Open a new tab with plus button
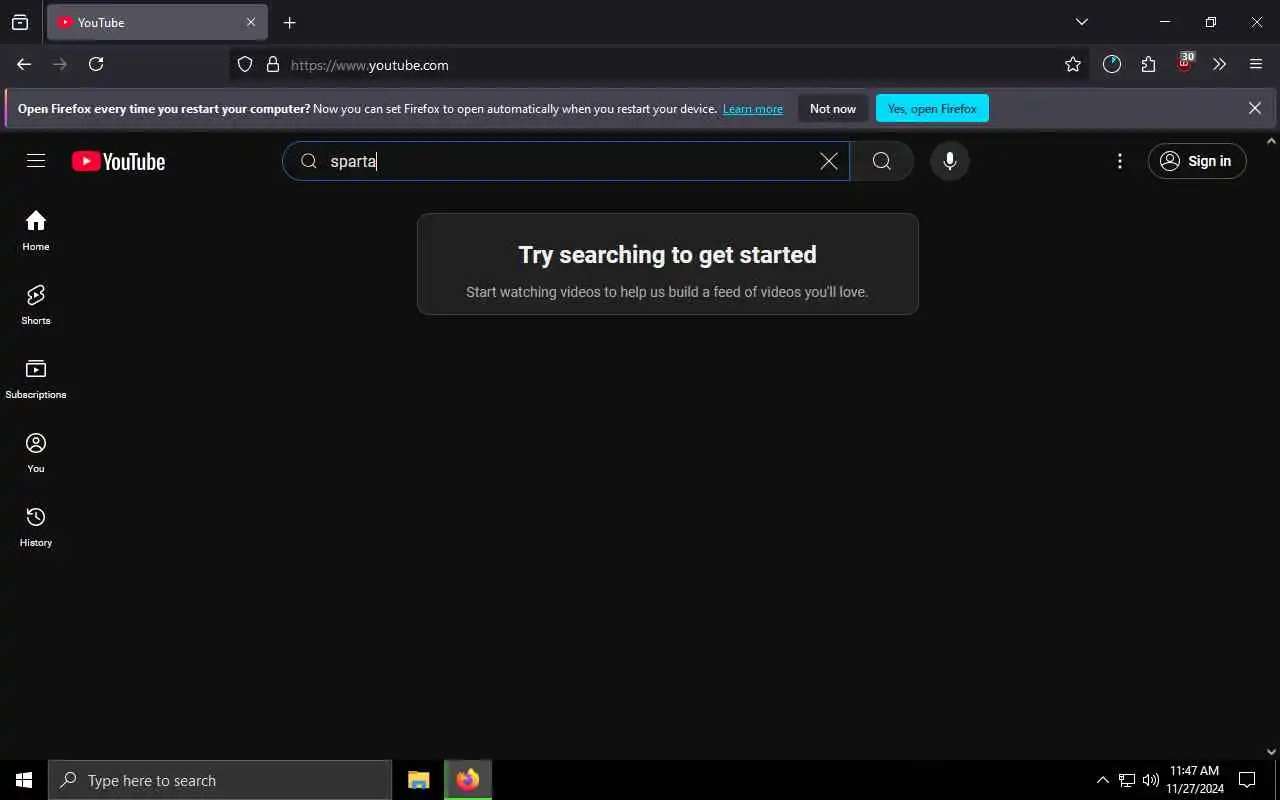The height and width of the screenshot is (800, 1280). 290,22
